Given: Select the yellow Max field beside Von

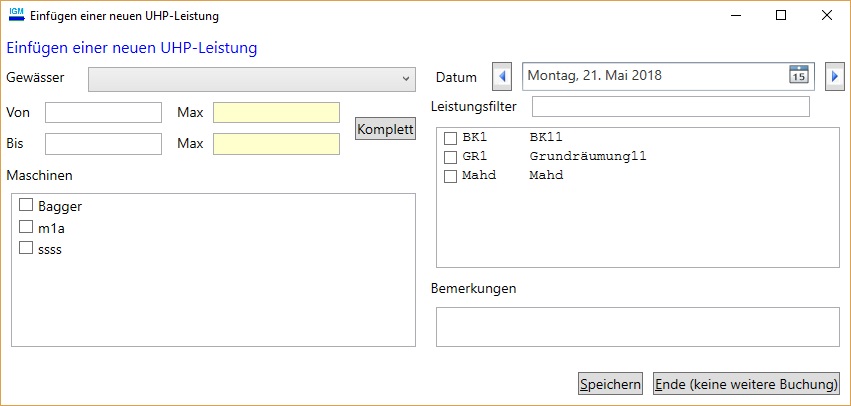Looking at the screenshot, I should [276, 112].
